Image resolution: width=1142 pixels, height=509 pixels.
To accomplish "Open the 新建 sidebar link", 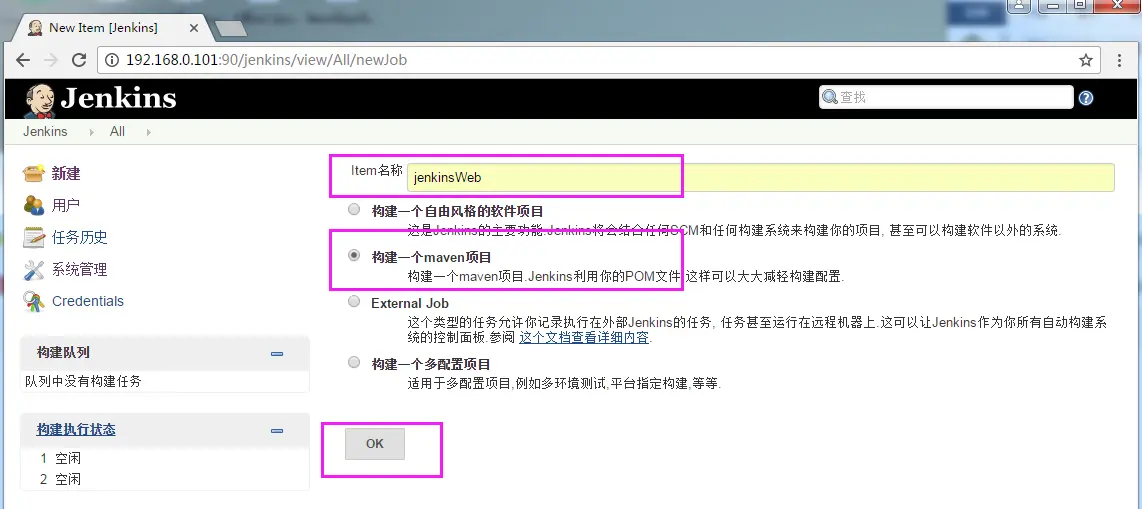I will click(x=66, y=173).
